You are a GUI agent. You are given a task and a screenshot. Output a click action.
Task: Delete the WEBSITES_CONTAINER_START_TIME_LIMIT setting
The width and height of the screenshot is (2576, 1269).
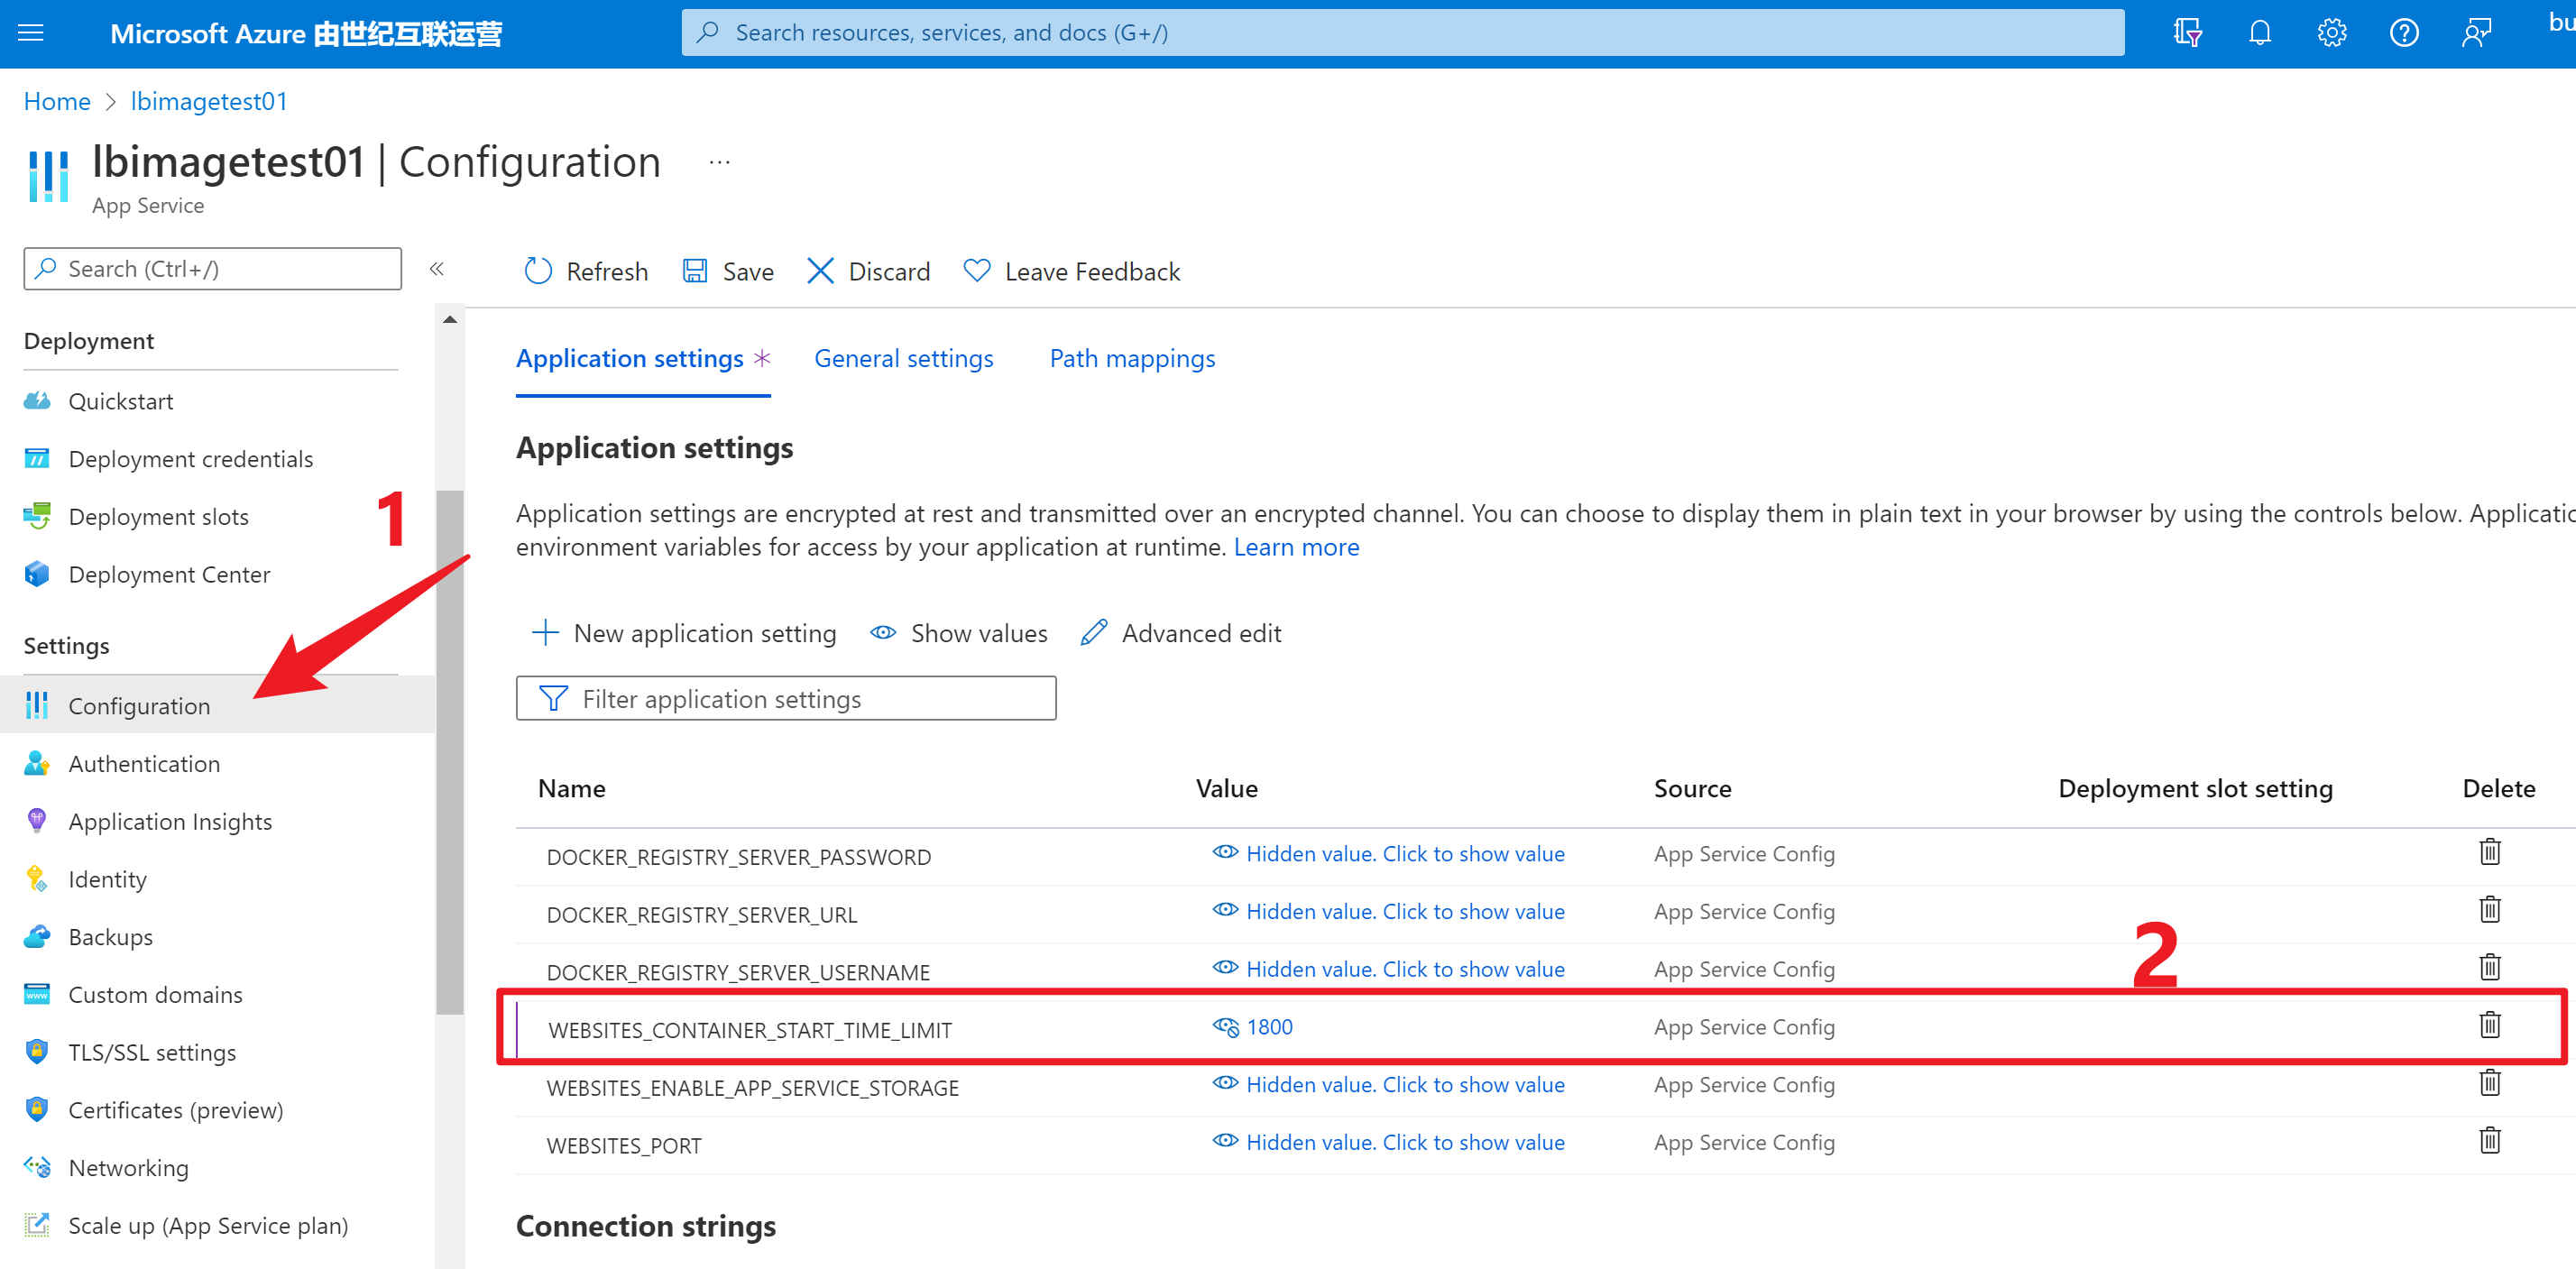click(2489, 1025)
